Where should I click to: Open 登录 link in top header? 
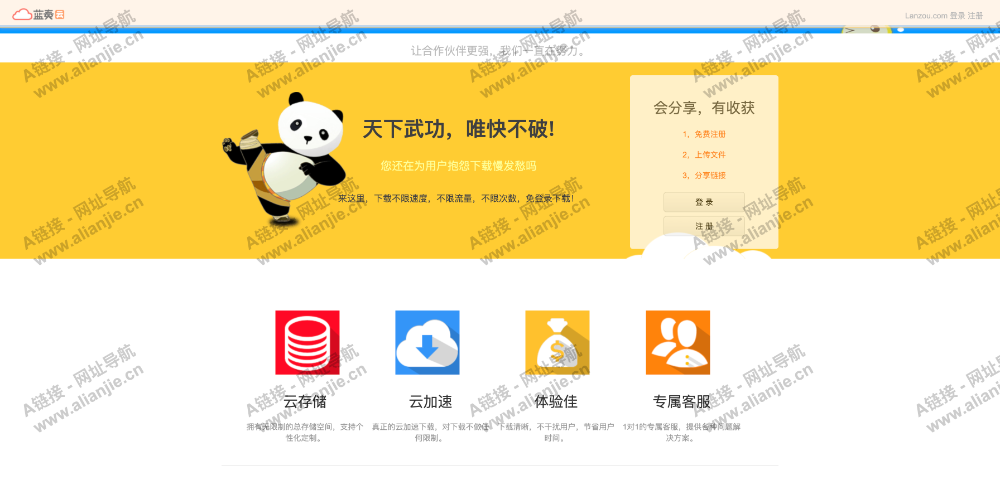pos(957,16)
